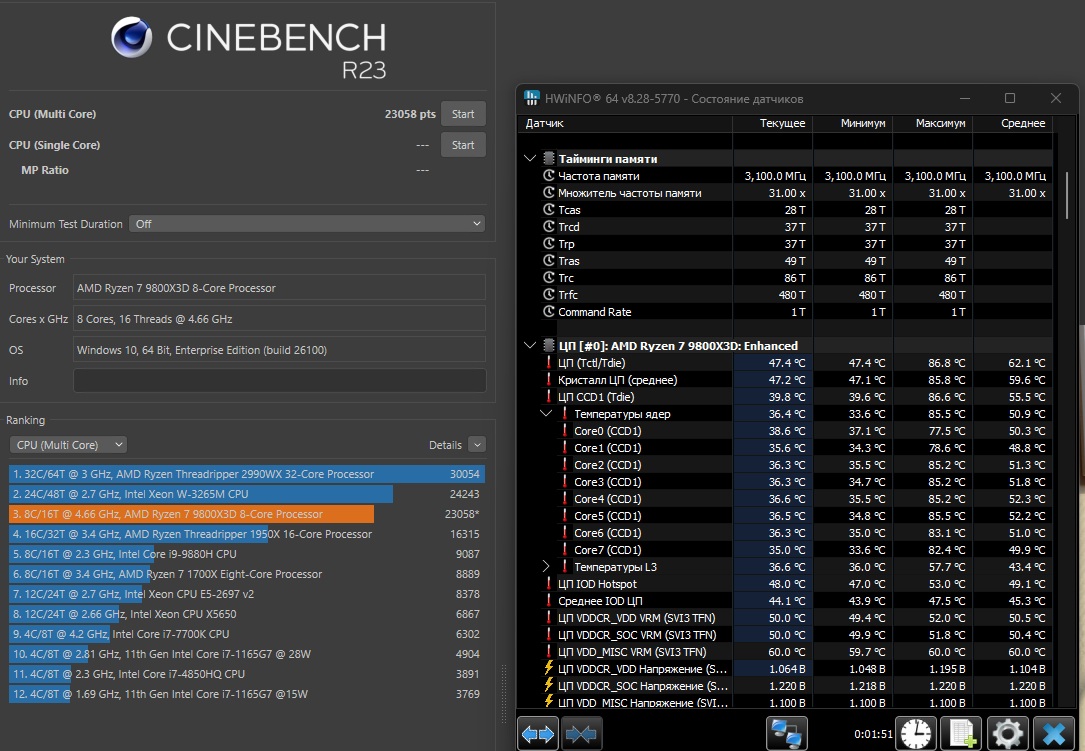Click the thermometer icon beside Среднее IOD ЦП
This screenshot has width=1085, height=751.
coord(549,601)
